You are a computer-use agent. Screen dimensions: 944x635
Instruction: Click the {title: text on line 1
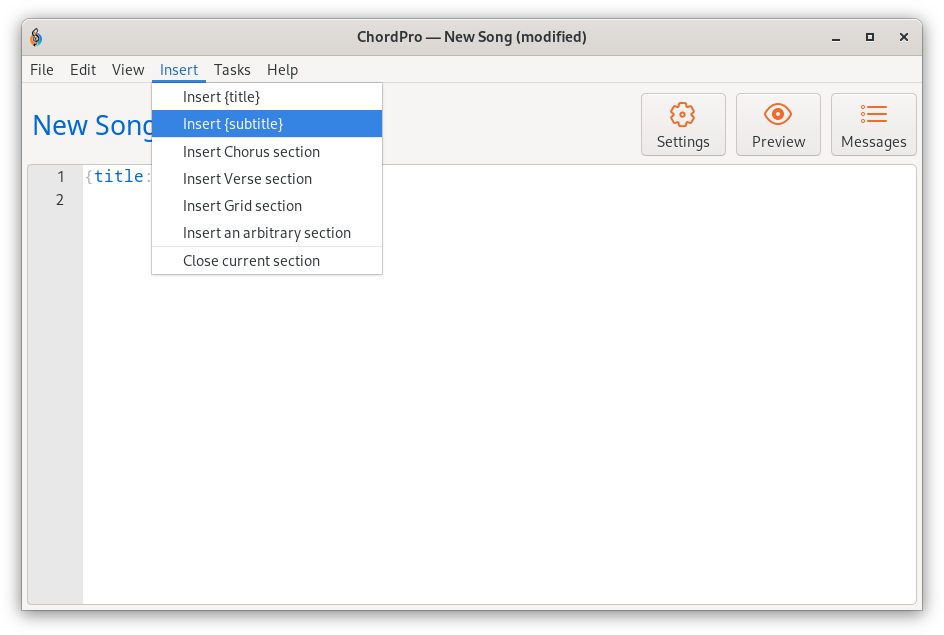point(117,176)
